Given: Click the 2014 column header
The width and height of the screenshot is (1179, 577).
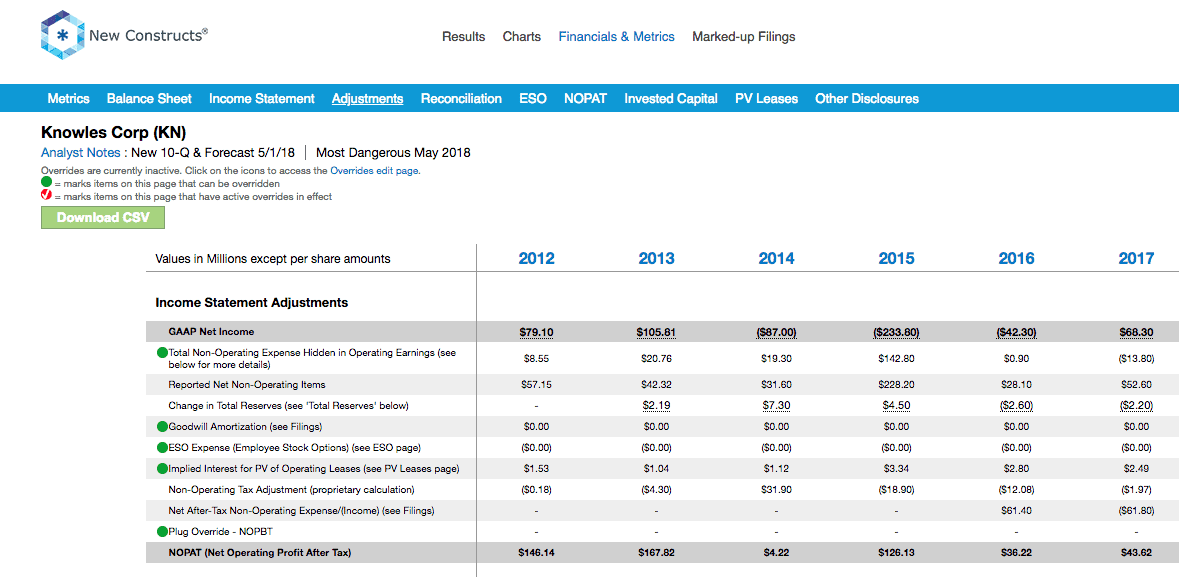Looking at the screenshot, I should (x=776, y=258).
